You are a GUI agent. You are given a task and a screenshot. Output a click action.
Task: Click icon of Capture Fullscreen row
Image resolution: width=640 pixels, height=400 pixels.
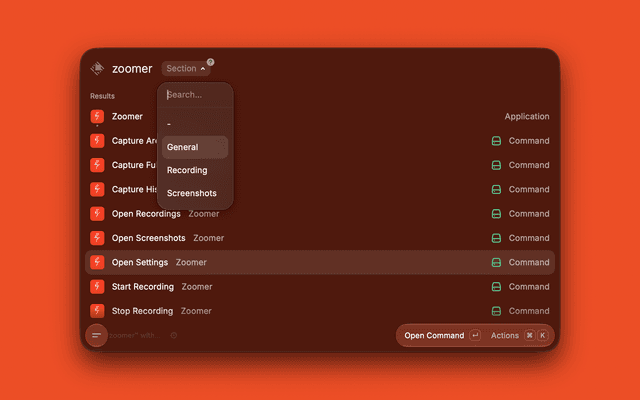click(97, 165)
